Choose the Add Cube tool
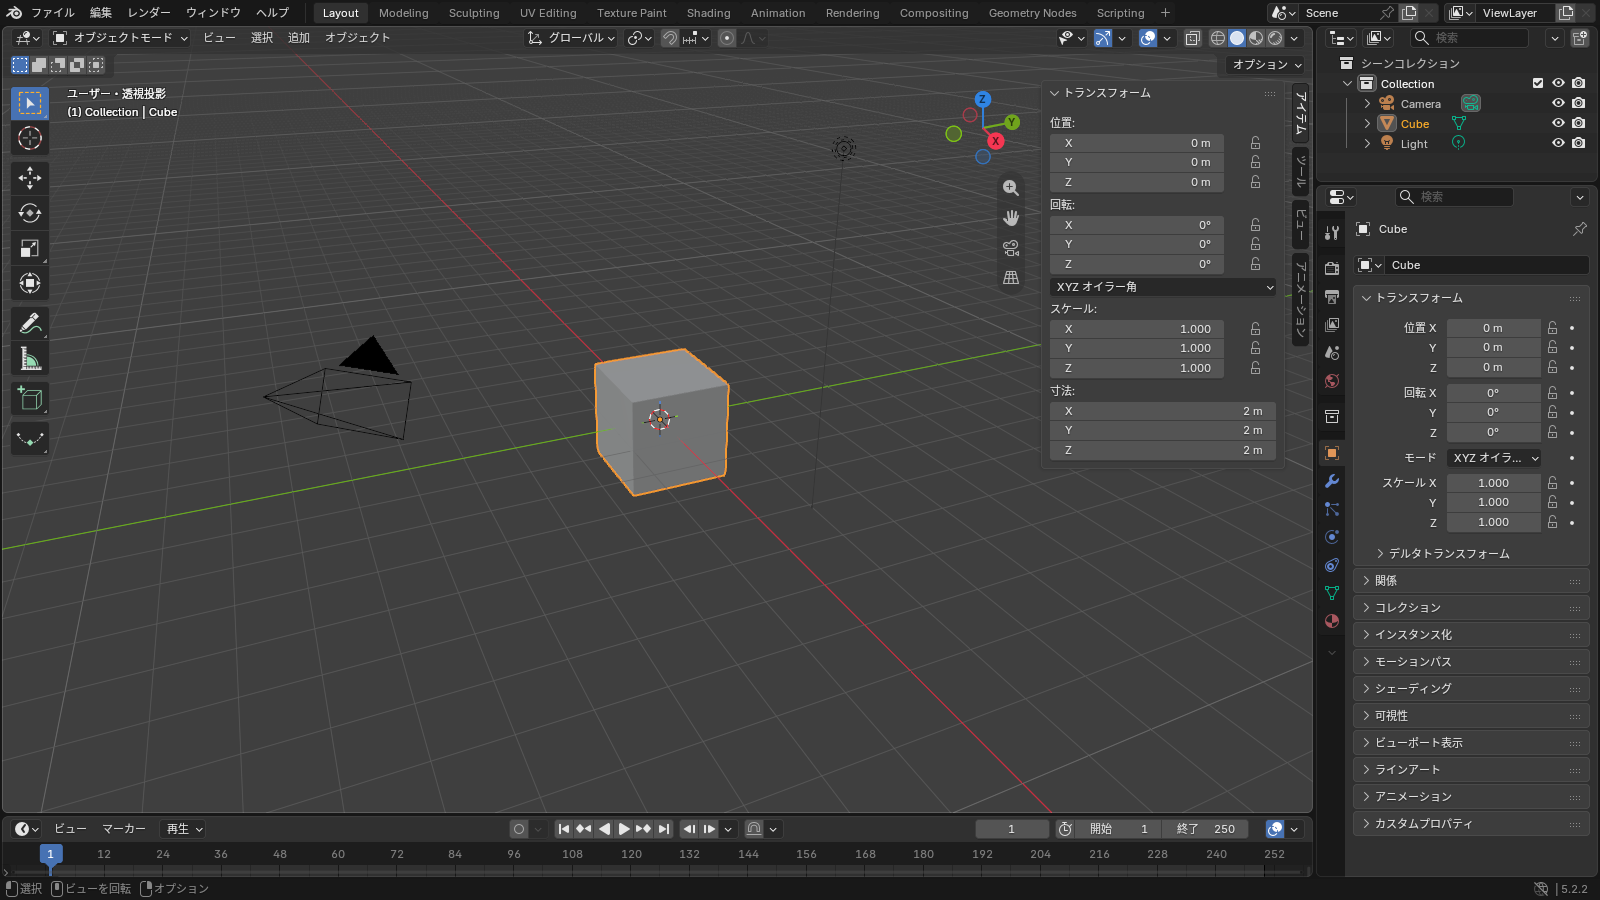This screenshot has width=1600, height=900. coord(30,399)
